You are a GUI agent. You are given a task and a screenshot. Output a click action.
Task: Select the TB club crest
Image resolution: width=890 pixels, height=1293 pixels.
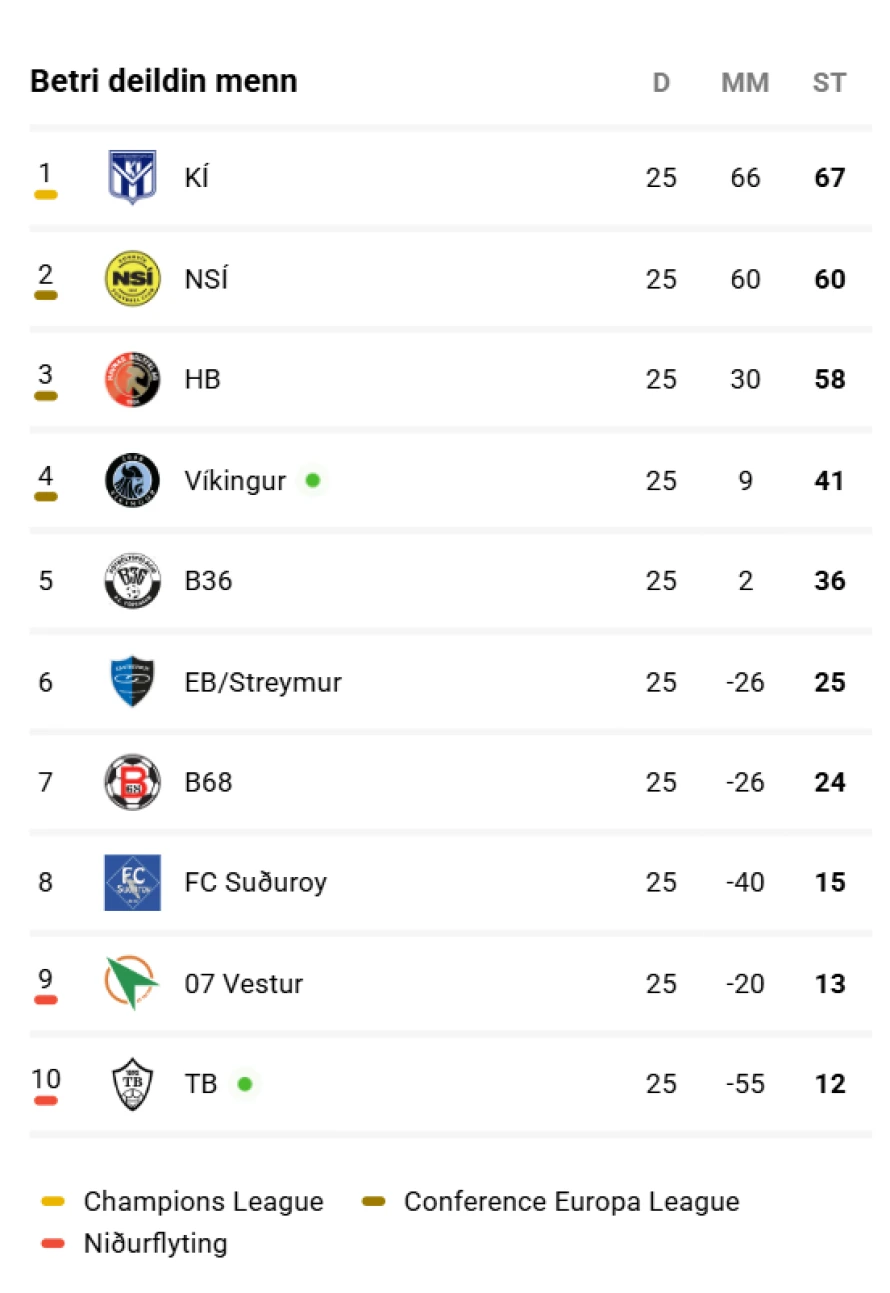[132, 1084]
